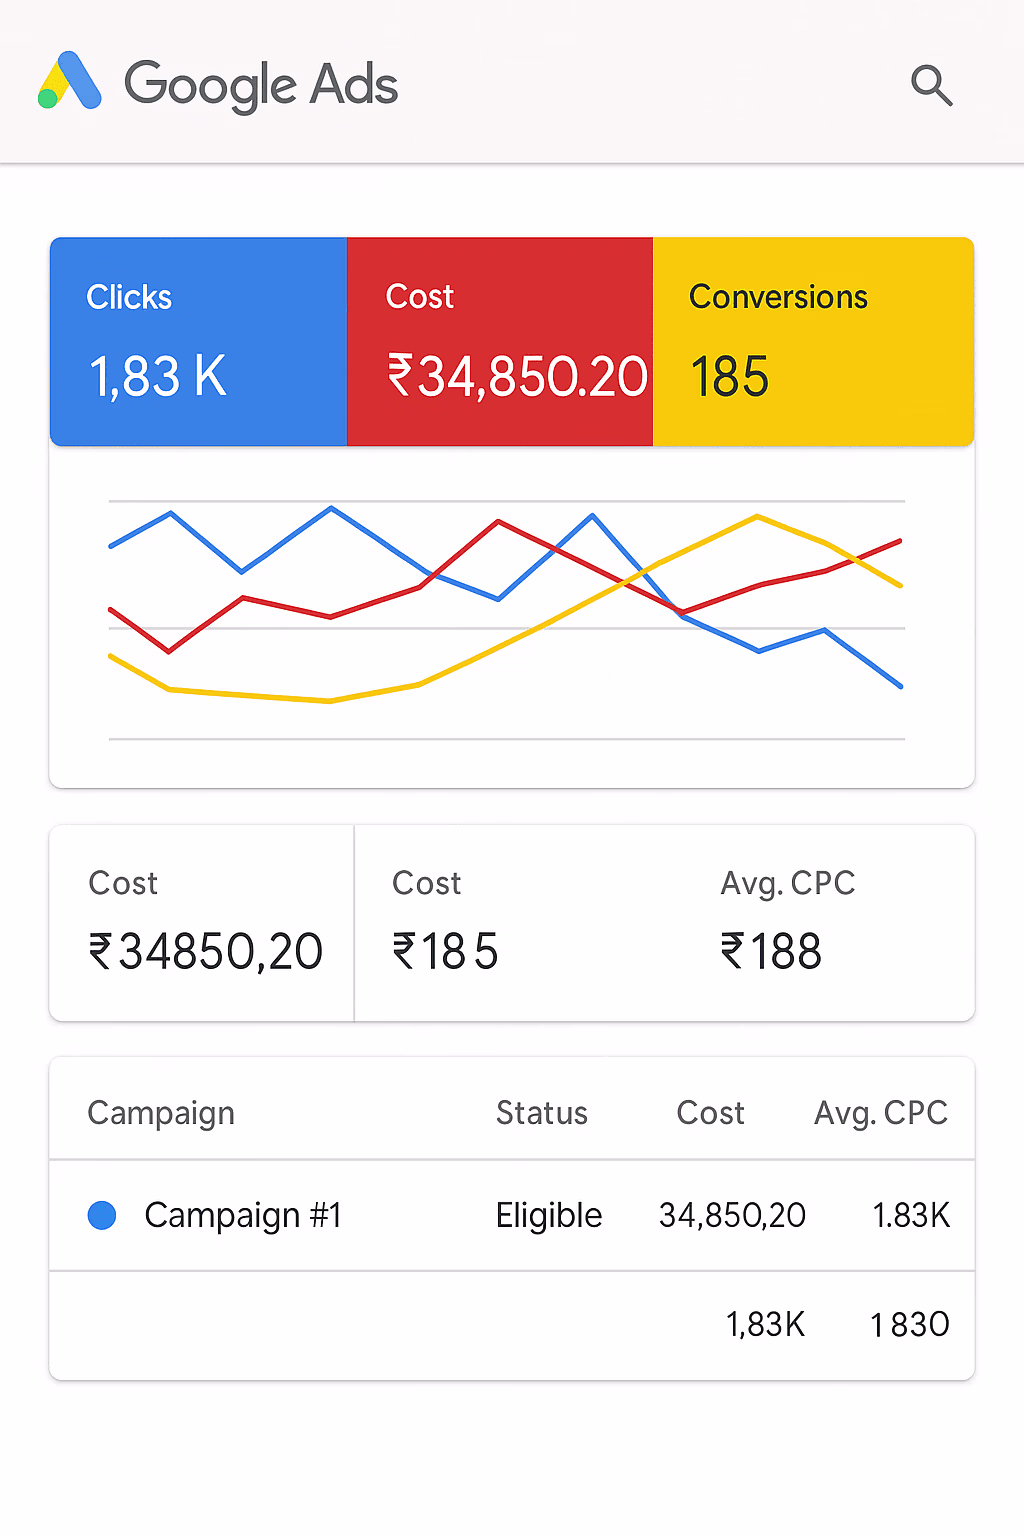Open the first Cost metric selector
1024x1536 pixels.
pyautogui.click(x=200, y=920)
